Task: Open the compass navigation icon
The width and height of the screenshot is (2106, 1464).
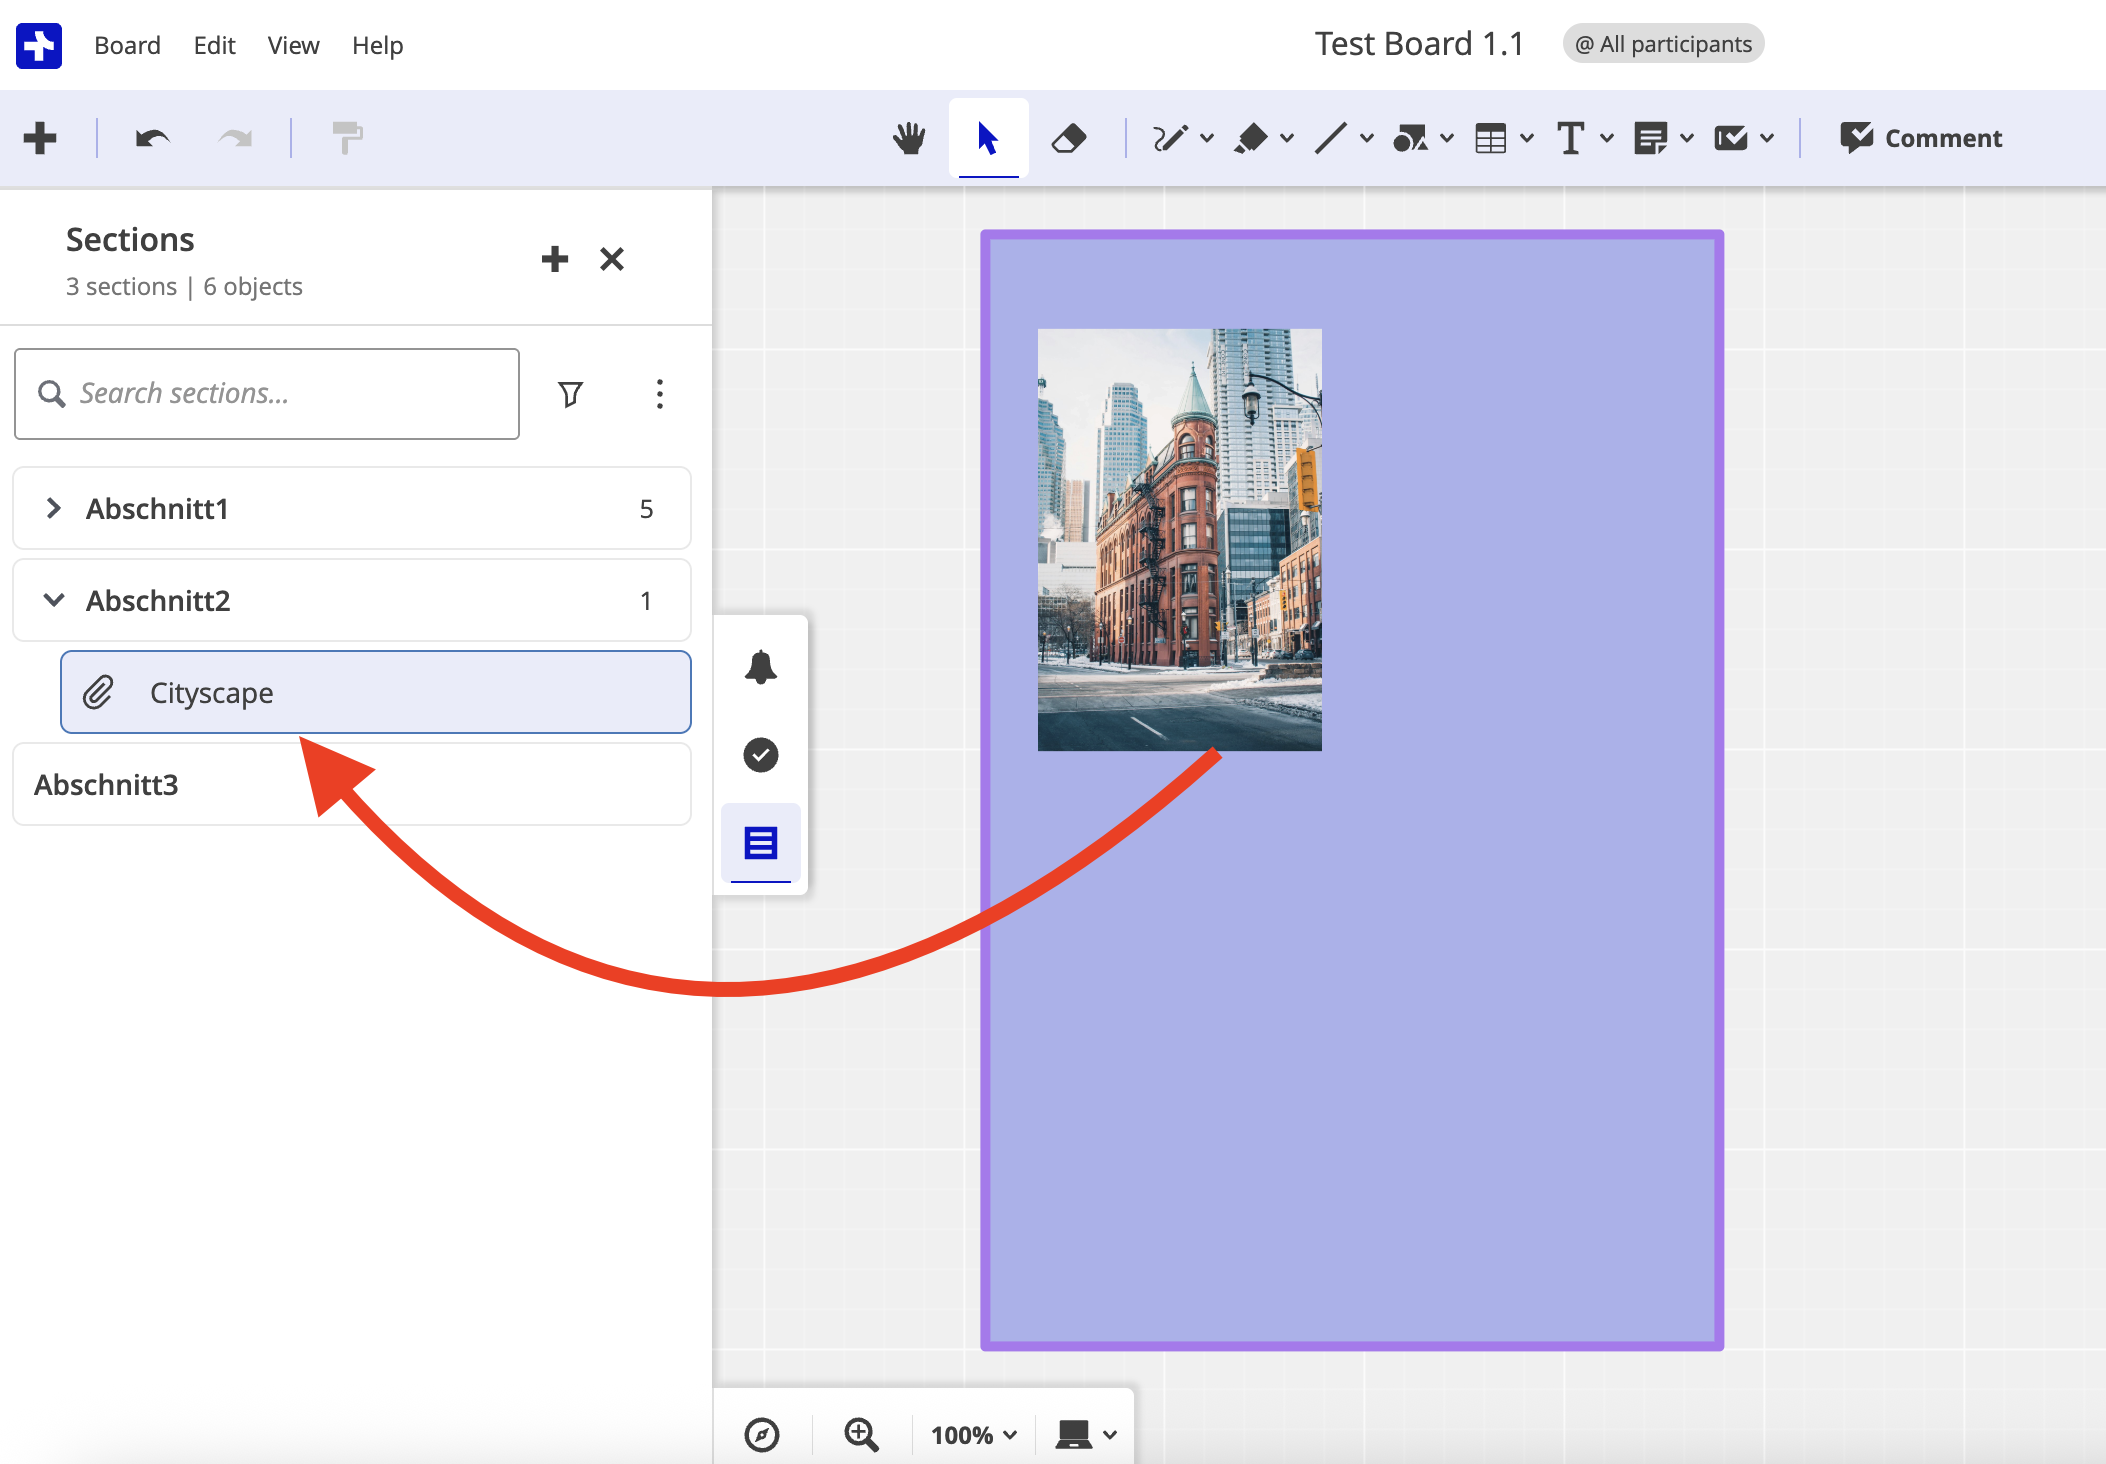Action: tap(762, 1435)
